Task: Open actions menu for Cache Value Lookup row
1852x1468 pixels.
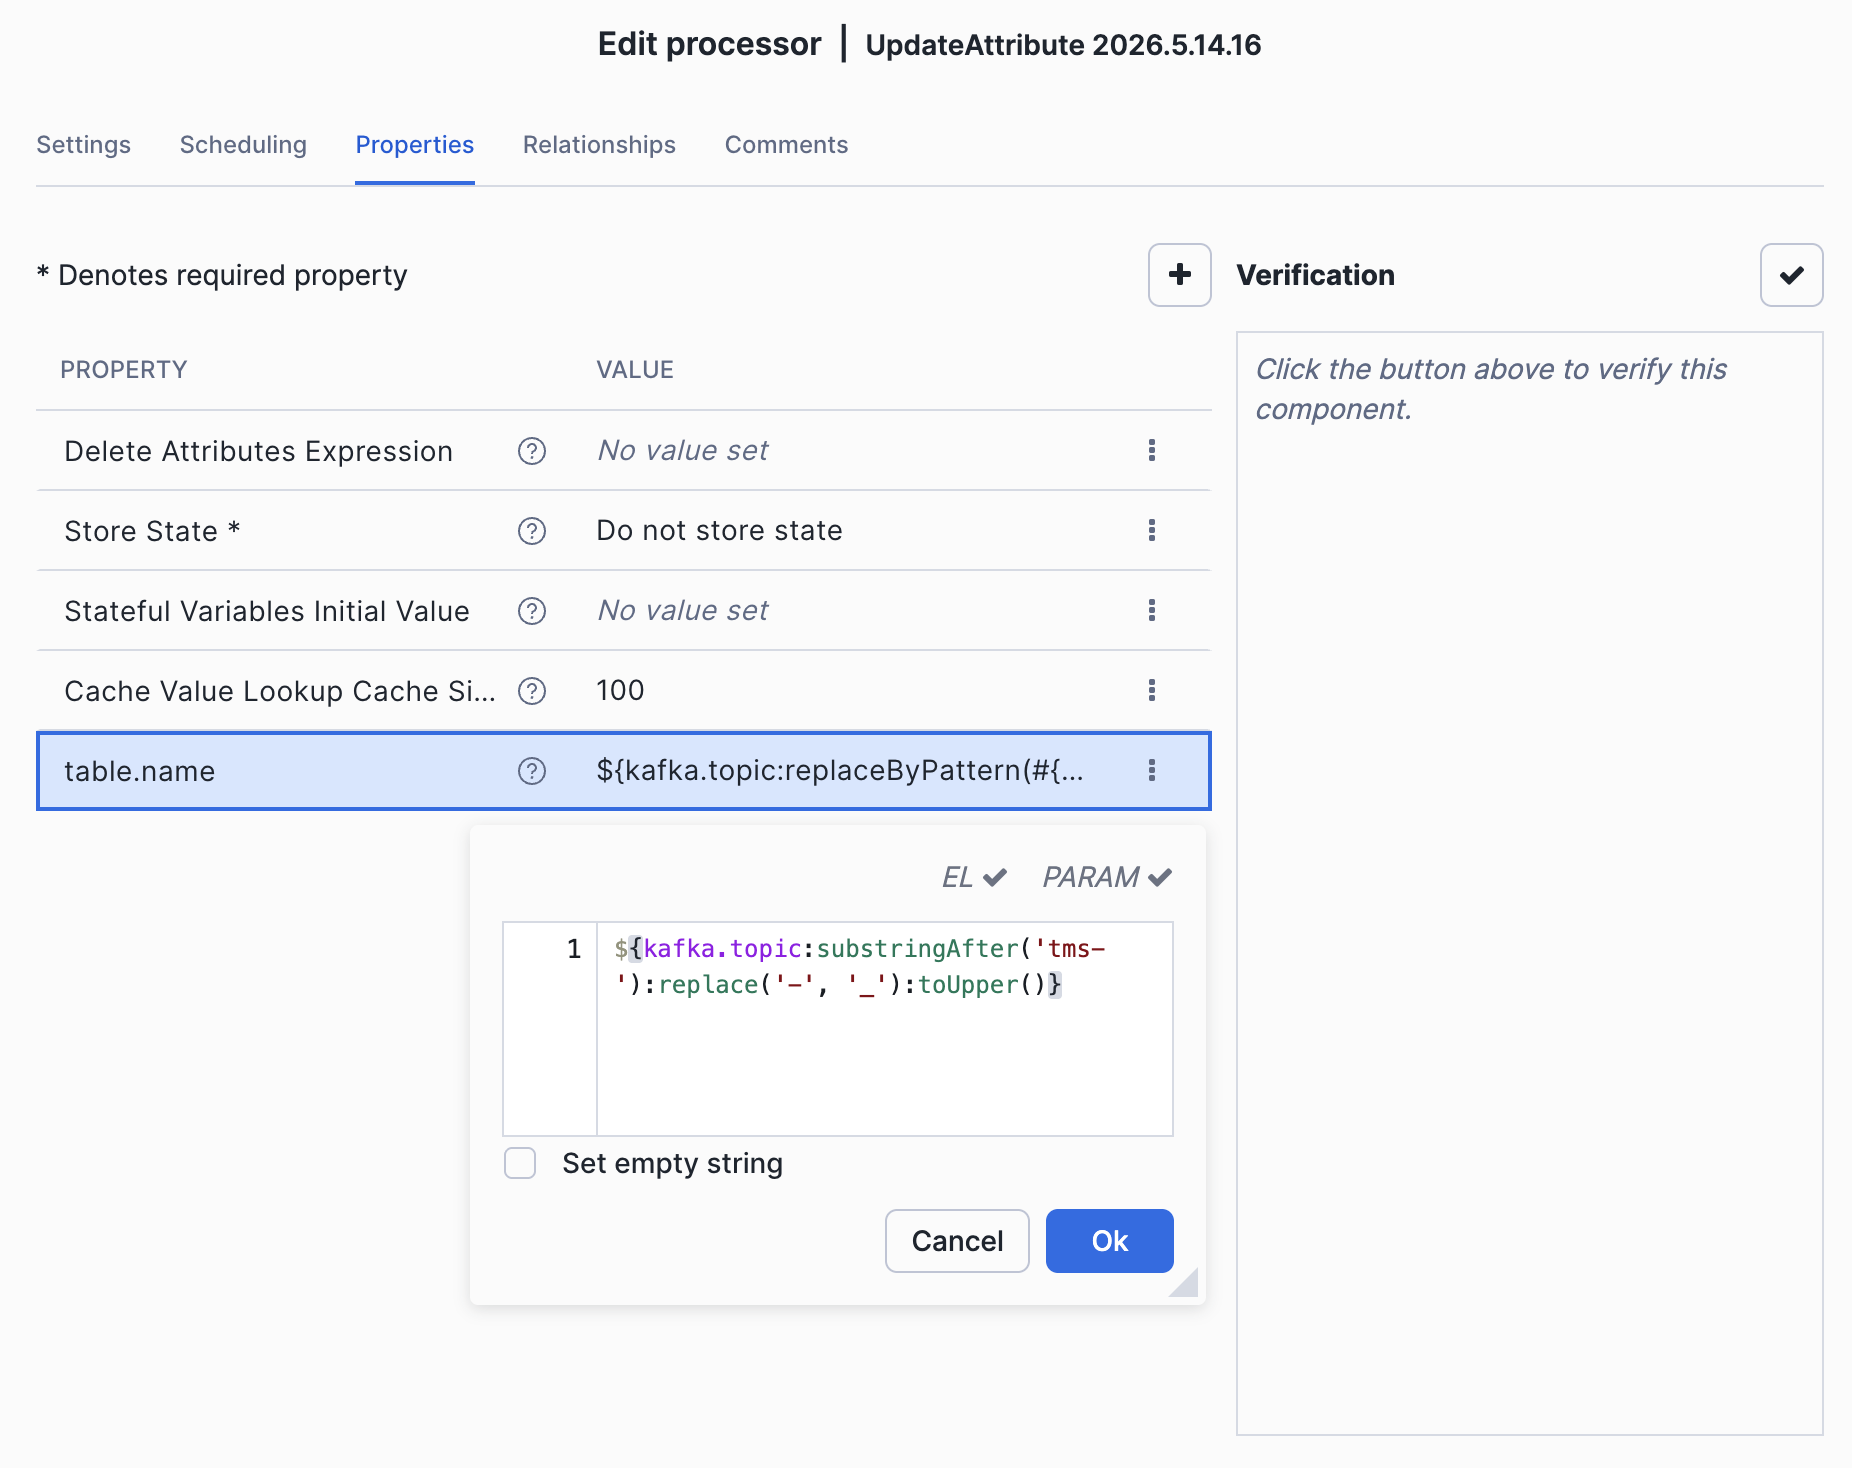Action: click(x=1152, y=690)
